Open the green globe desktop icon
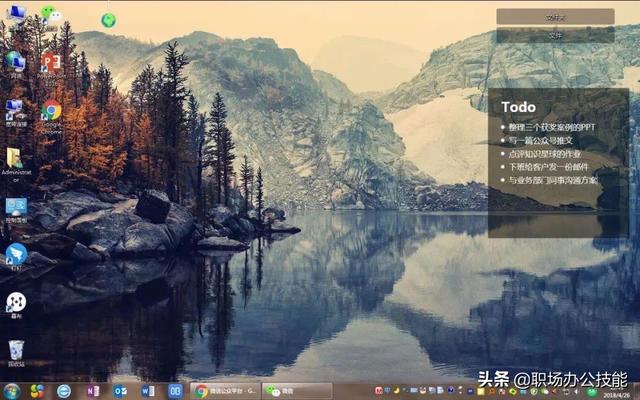The image size is (640, 400). [x=108, y=20]
